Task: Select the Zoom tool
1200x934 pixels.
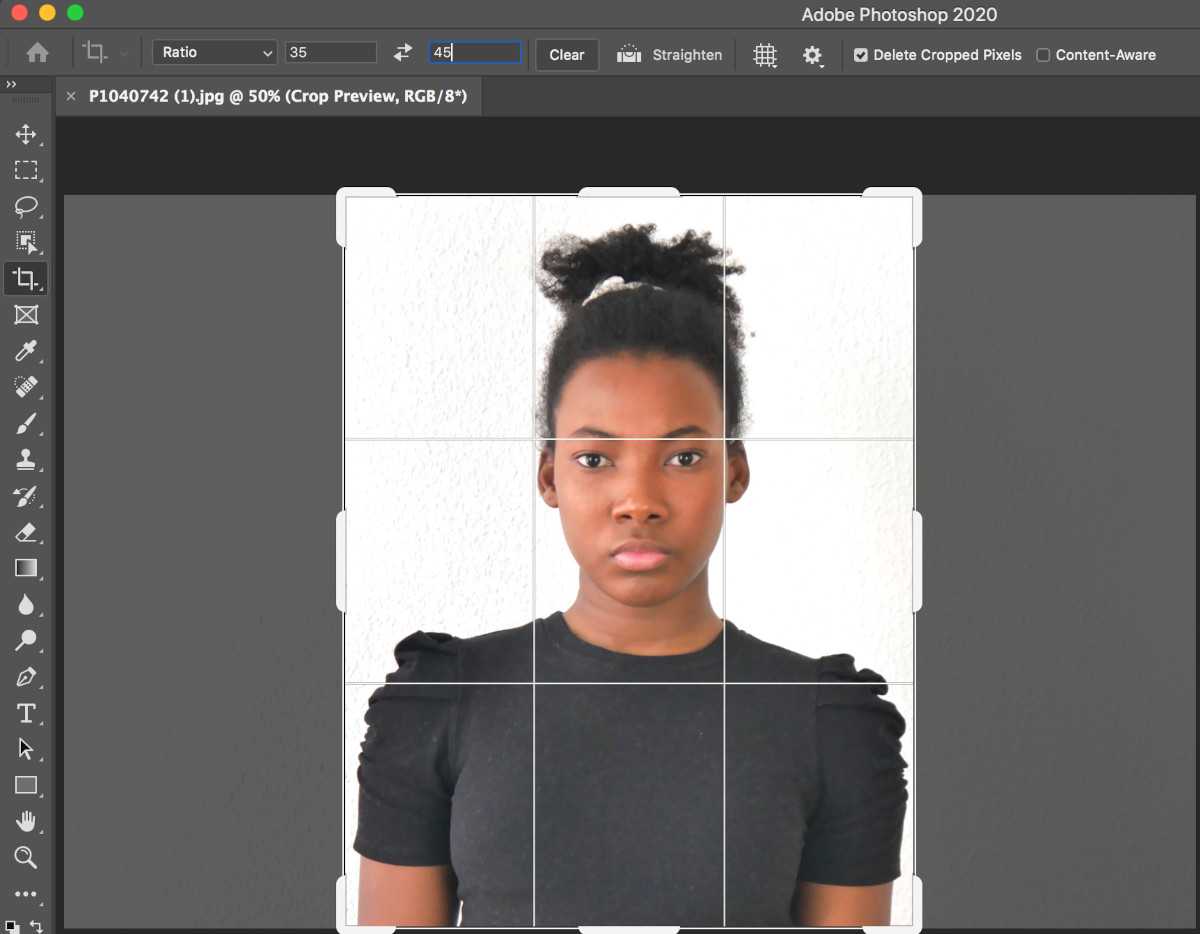Action: point(26,857)
